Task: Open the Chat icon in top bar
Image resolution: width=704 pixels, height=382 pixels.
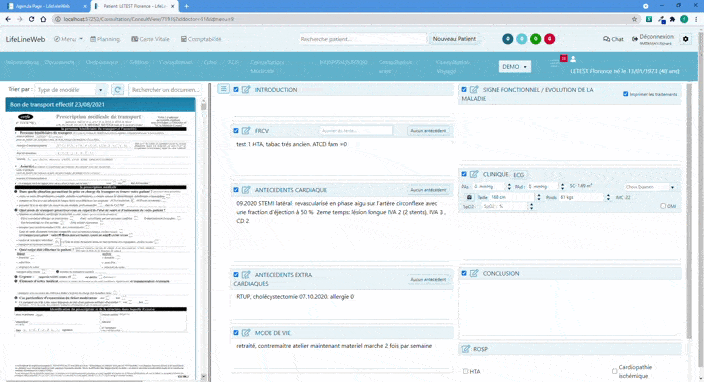Action: coord(613,39)
